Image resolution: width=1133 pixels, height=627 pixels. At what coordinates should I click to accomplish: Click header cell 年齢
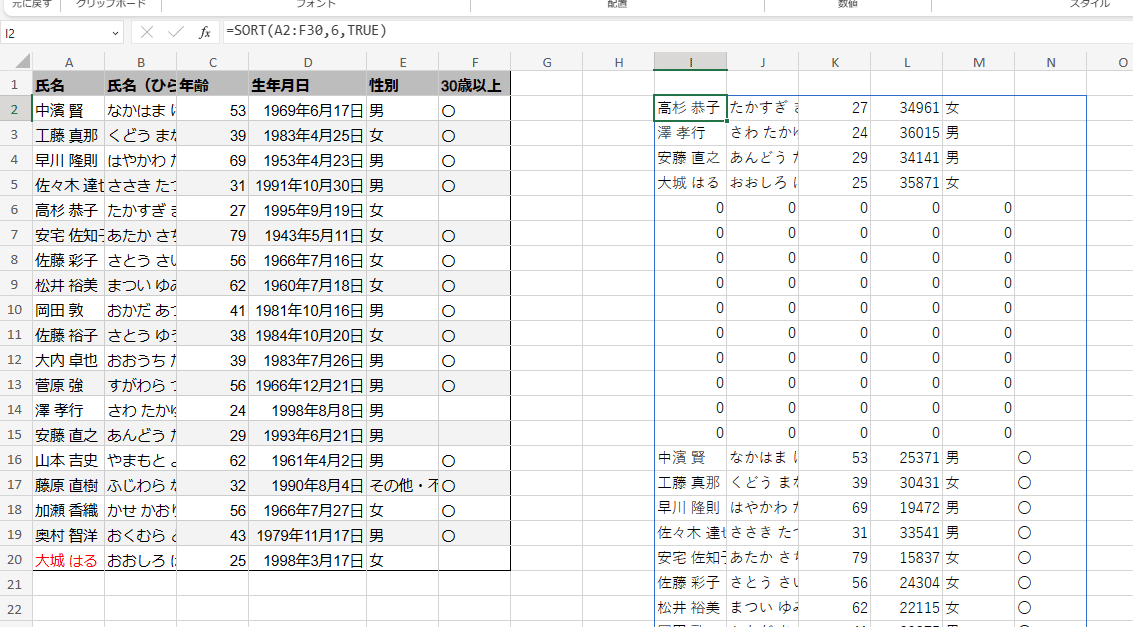point(212,85)
